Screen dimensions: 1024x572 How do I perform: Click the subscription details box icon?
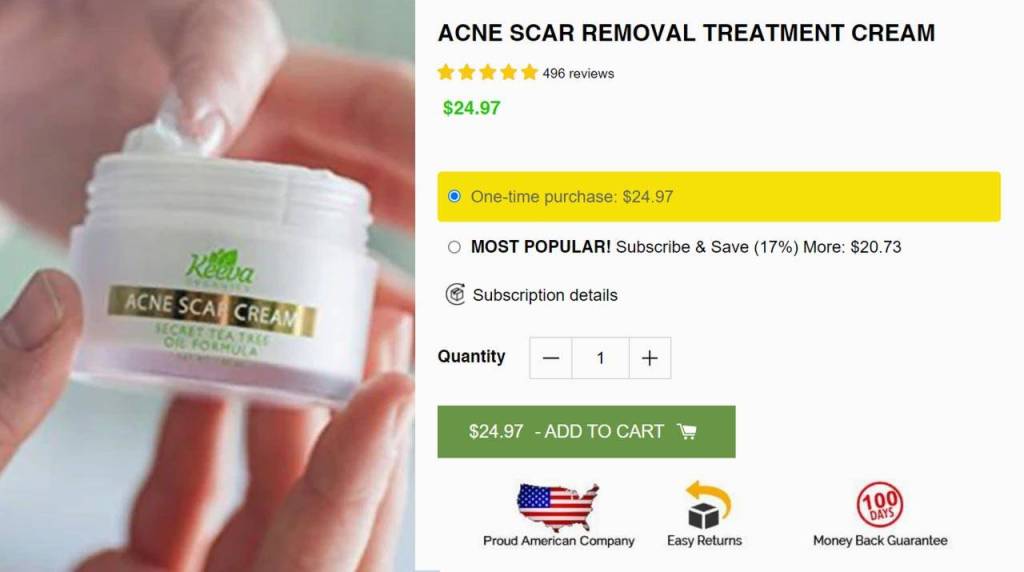click(x=455, y=294)
